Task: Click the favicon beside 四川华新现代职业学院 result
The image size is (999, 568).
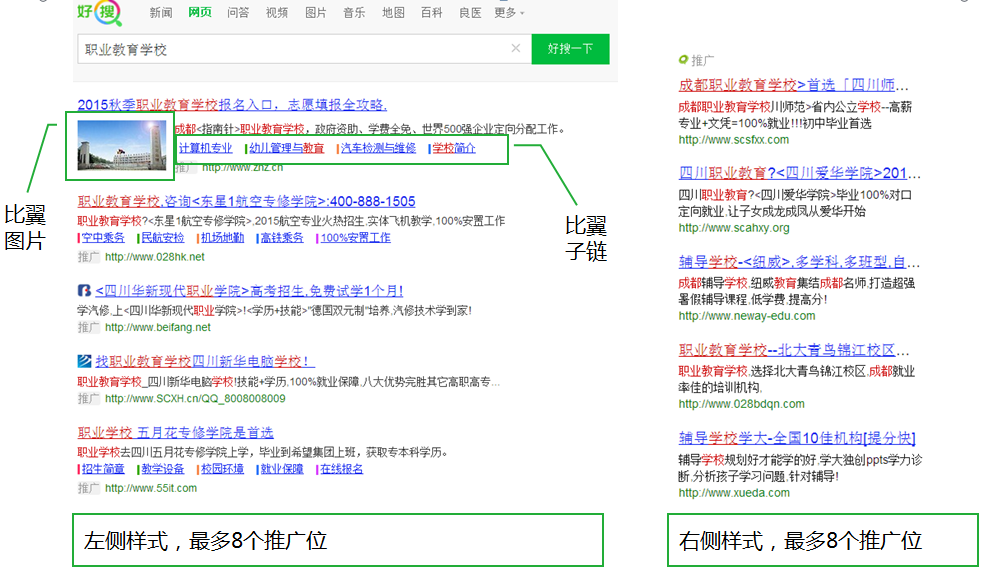Action: pos(85,291)
